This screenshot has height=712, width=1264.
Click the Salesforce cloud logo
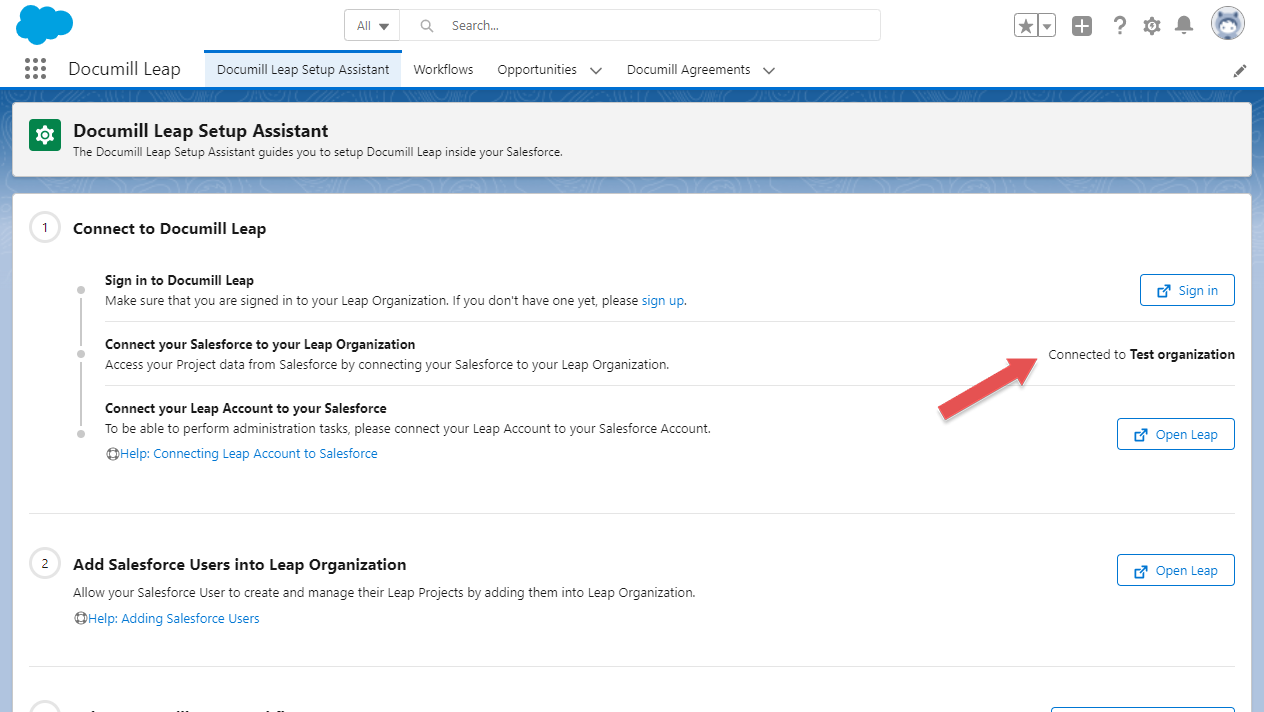coord(45,24)
